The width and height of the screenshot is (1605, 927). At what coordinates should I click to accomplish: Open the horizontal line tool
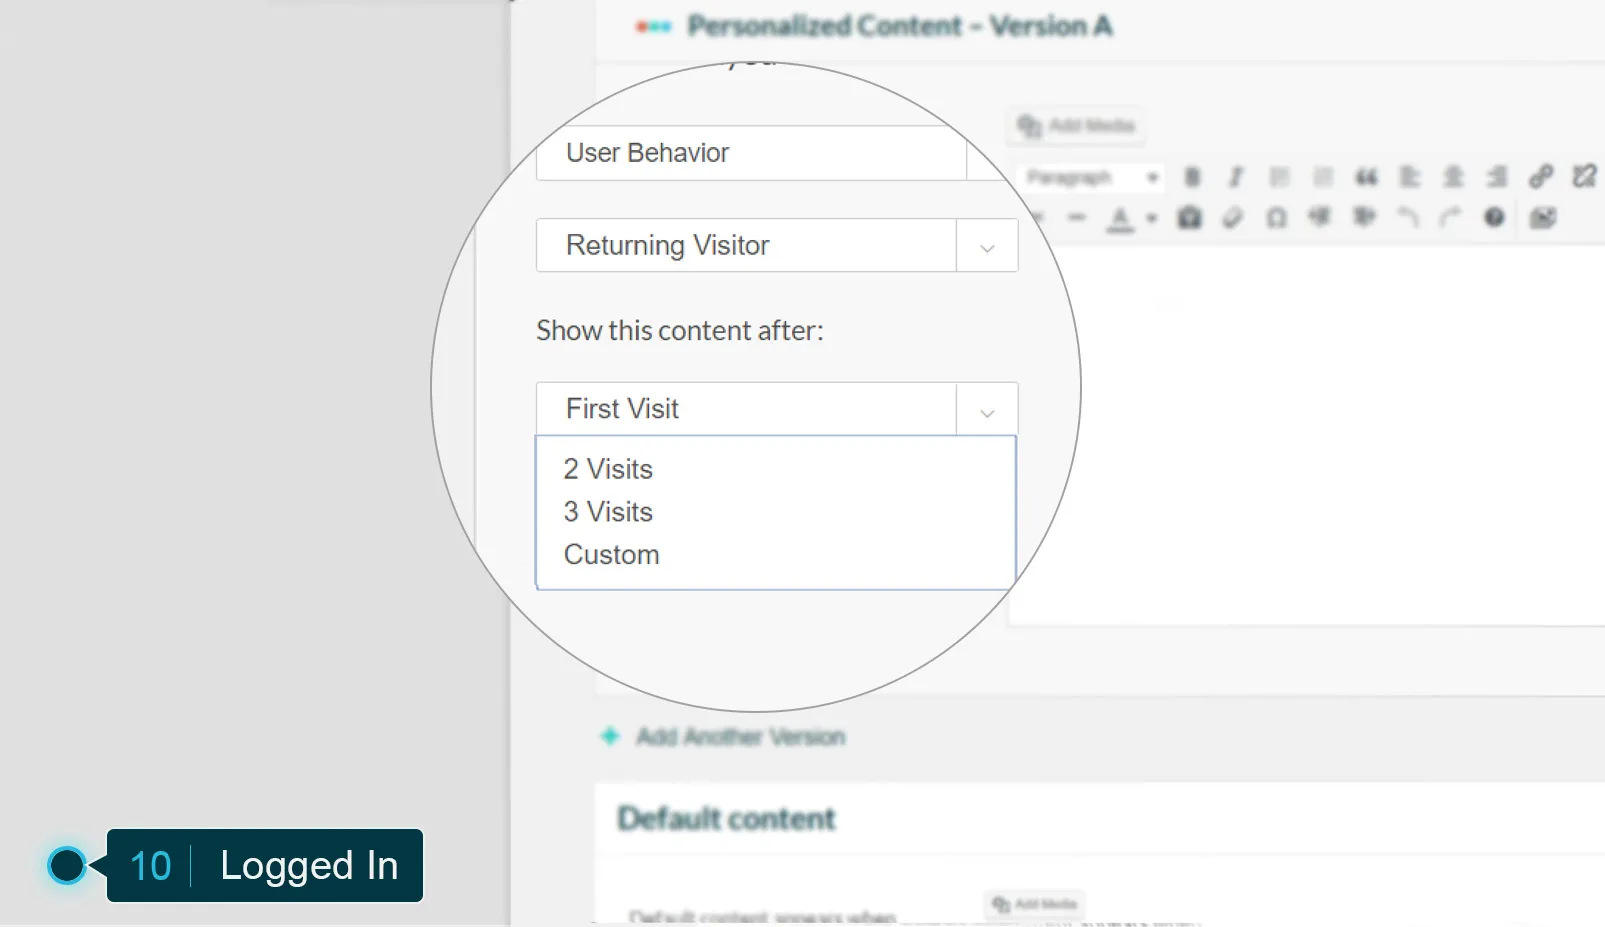[1078, 217]
